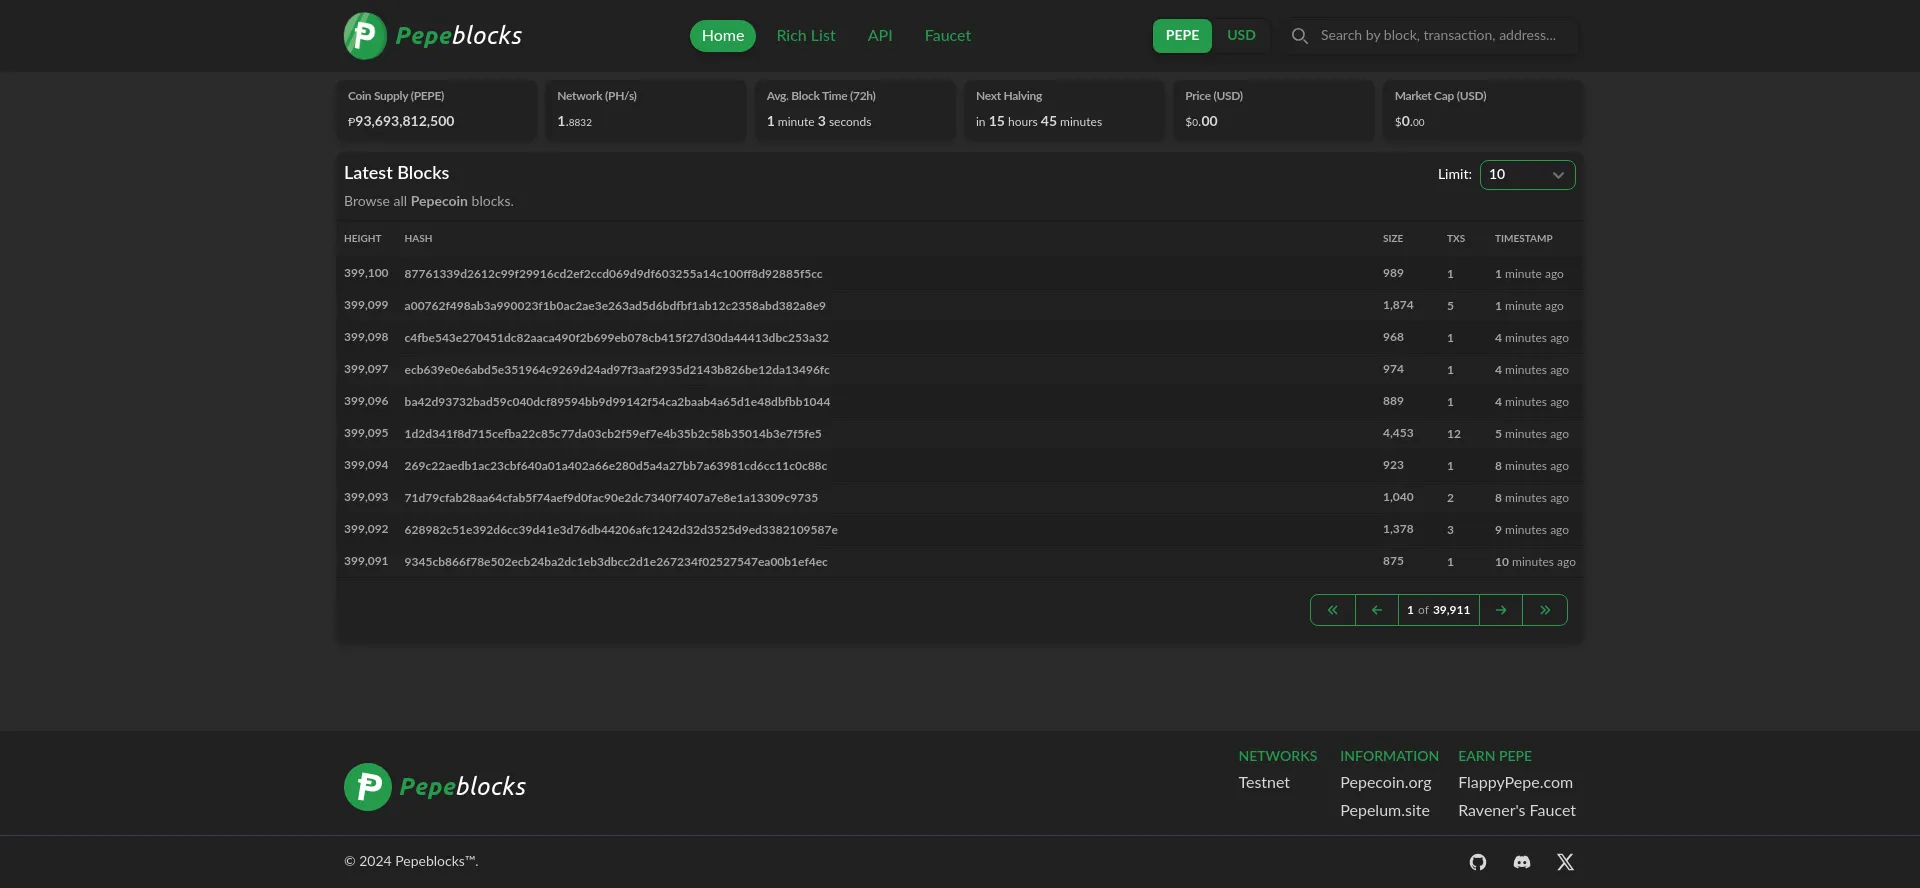Open the Testnet network link
Screen dimensions: 1920x888
point(1264,783)
